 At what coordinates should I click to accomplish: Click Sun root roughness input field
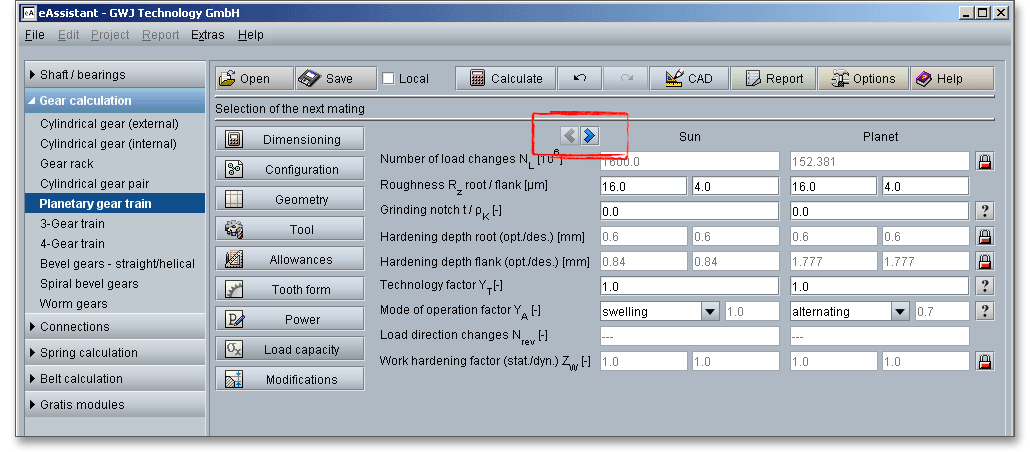pos(643,186)
